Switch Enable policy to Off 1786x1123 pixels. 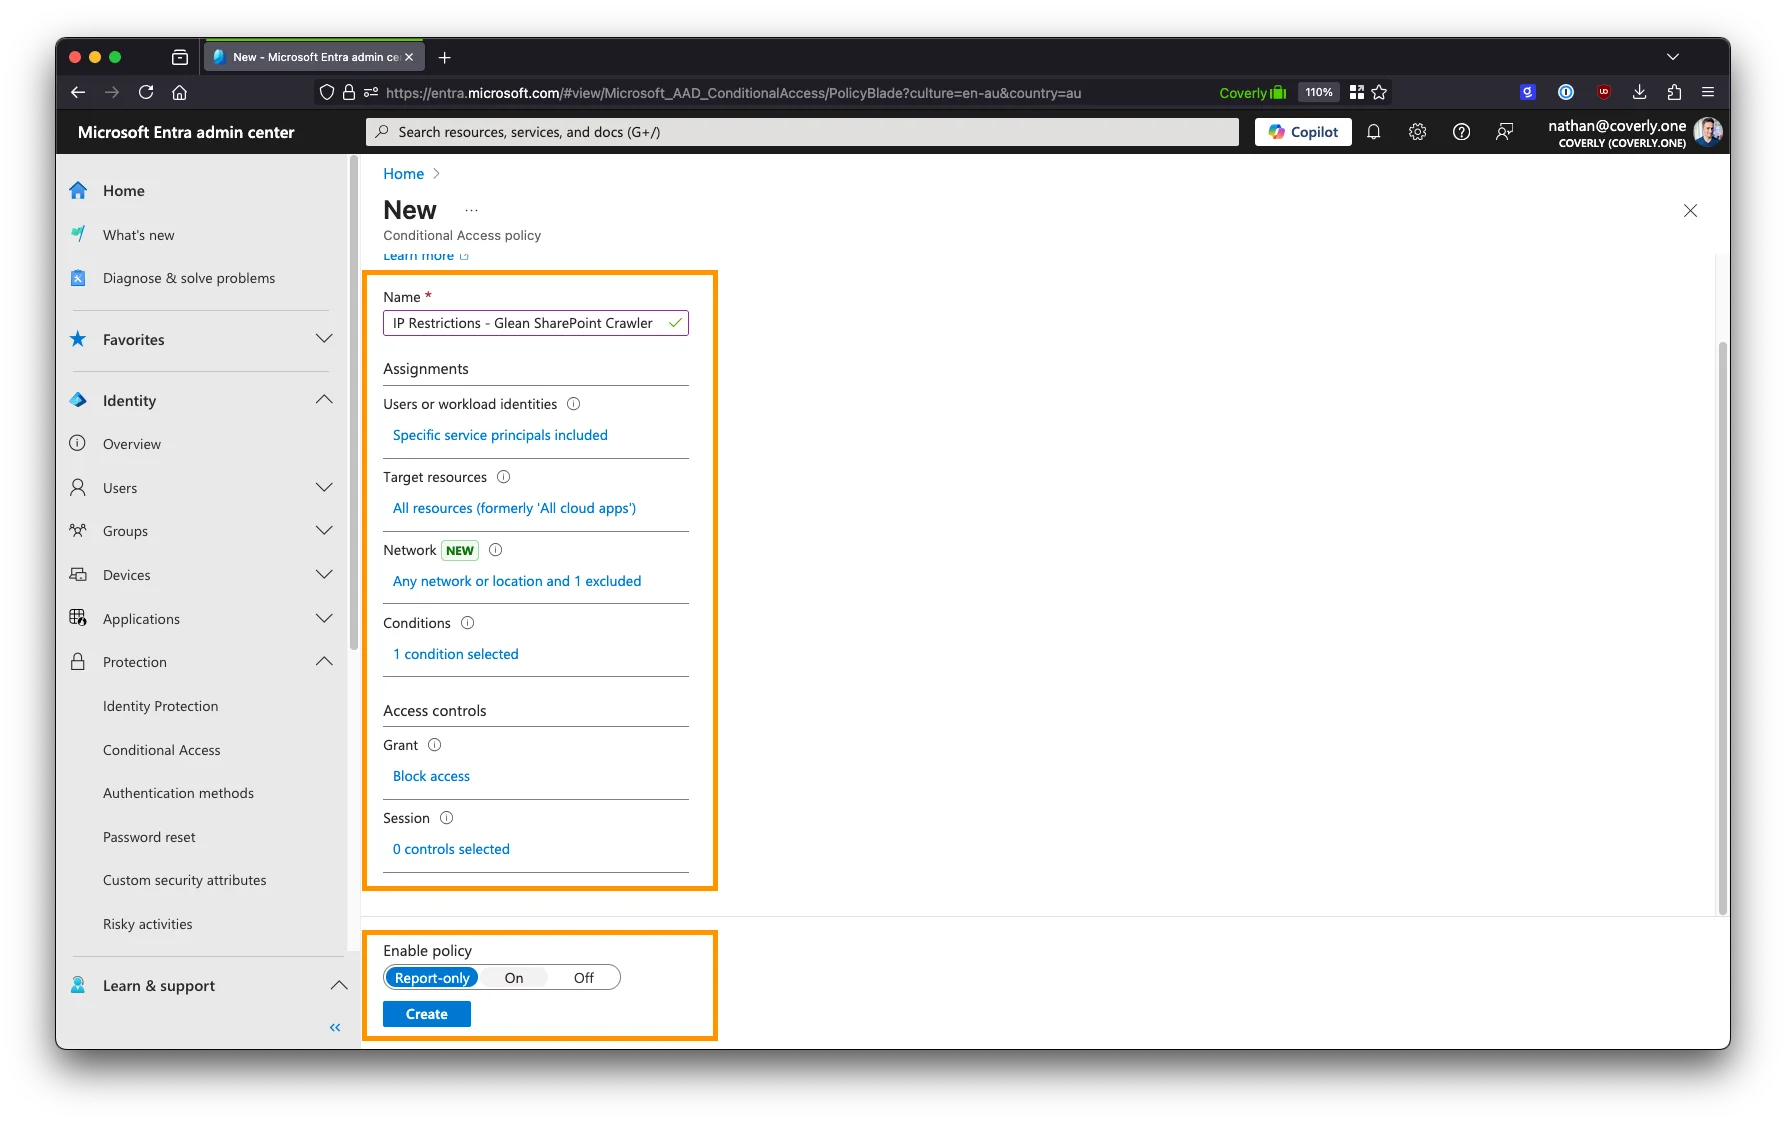click(x=584, y=978)
